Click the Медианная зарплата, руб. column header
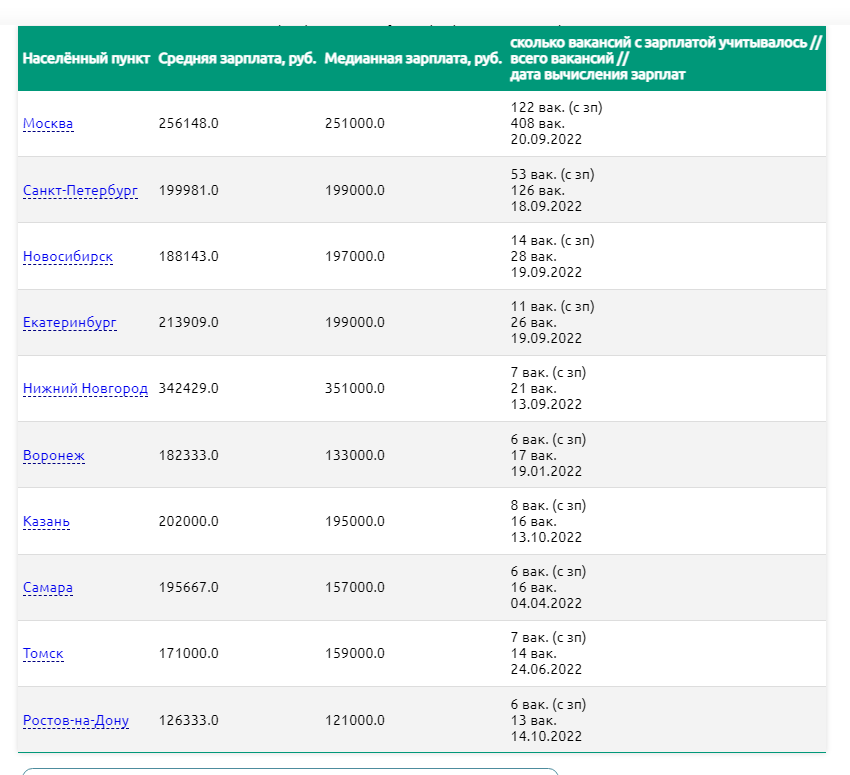The height and width of the screenshot is (775, 850). pyautogui.click(x=413, y=59)
